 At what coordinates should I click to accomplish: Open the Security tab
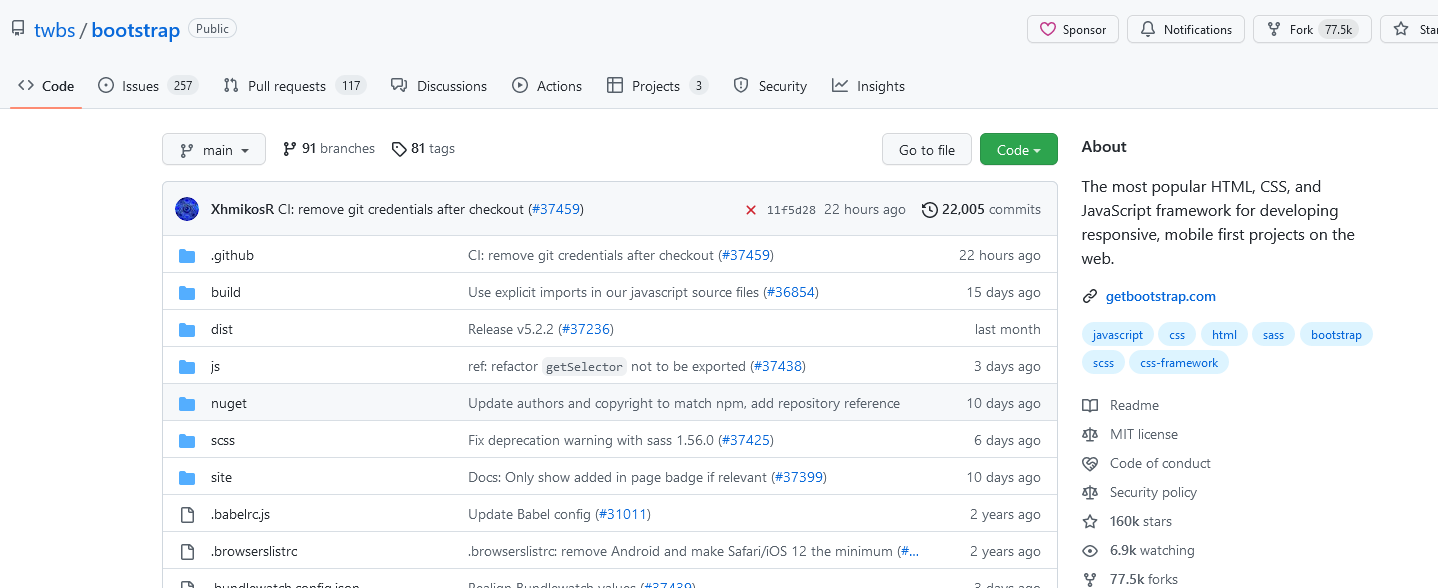(770, 86)
